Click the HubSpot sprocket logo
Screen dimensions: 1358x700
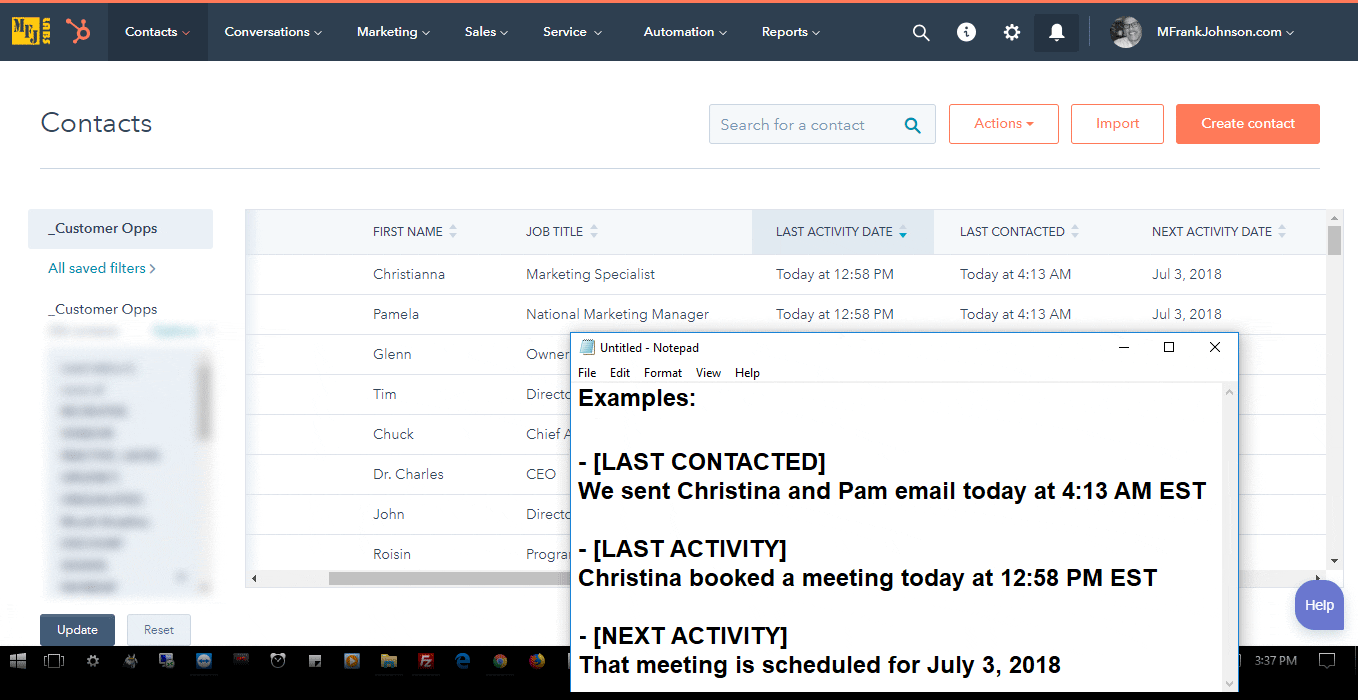pos(78,31)
